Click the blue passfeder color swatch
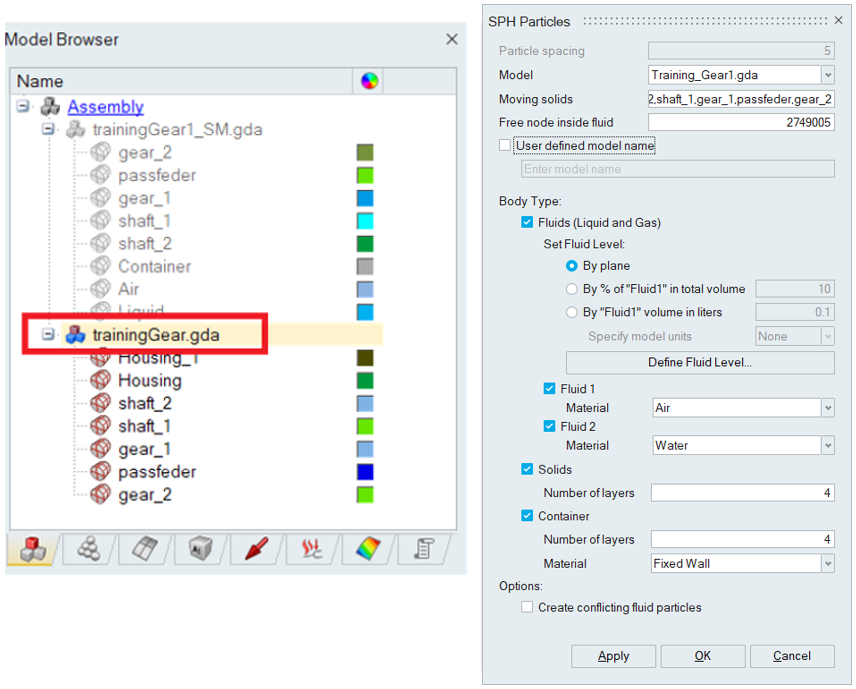This screenshot has width=856, height=689. 365,472
